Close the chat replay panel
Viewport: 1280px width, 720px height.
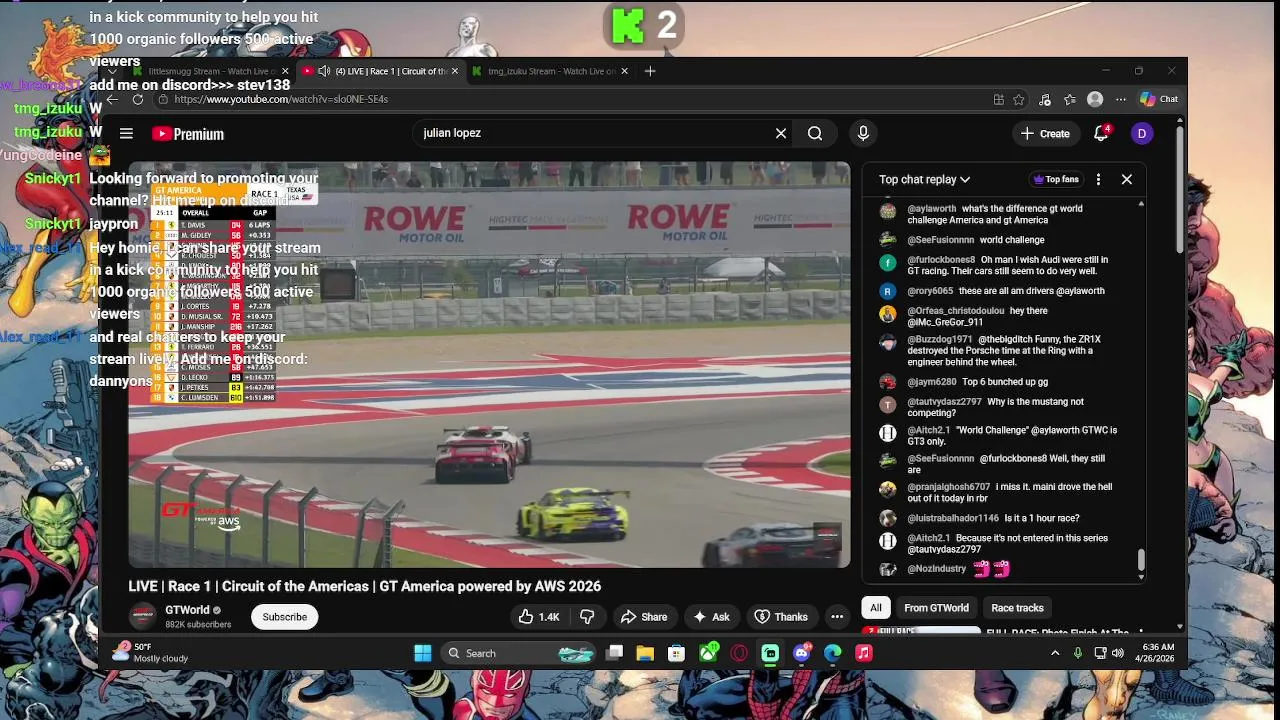(x=1127, y=179)
